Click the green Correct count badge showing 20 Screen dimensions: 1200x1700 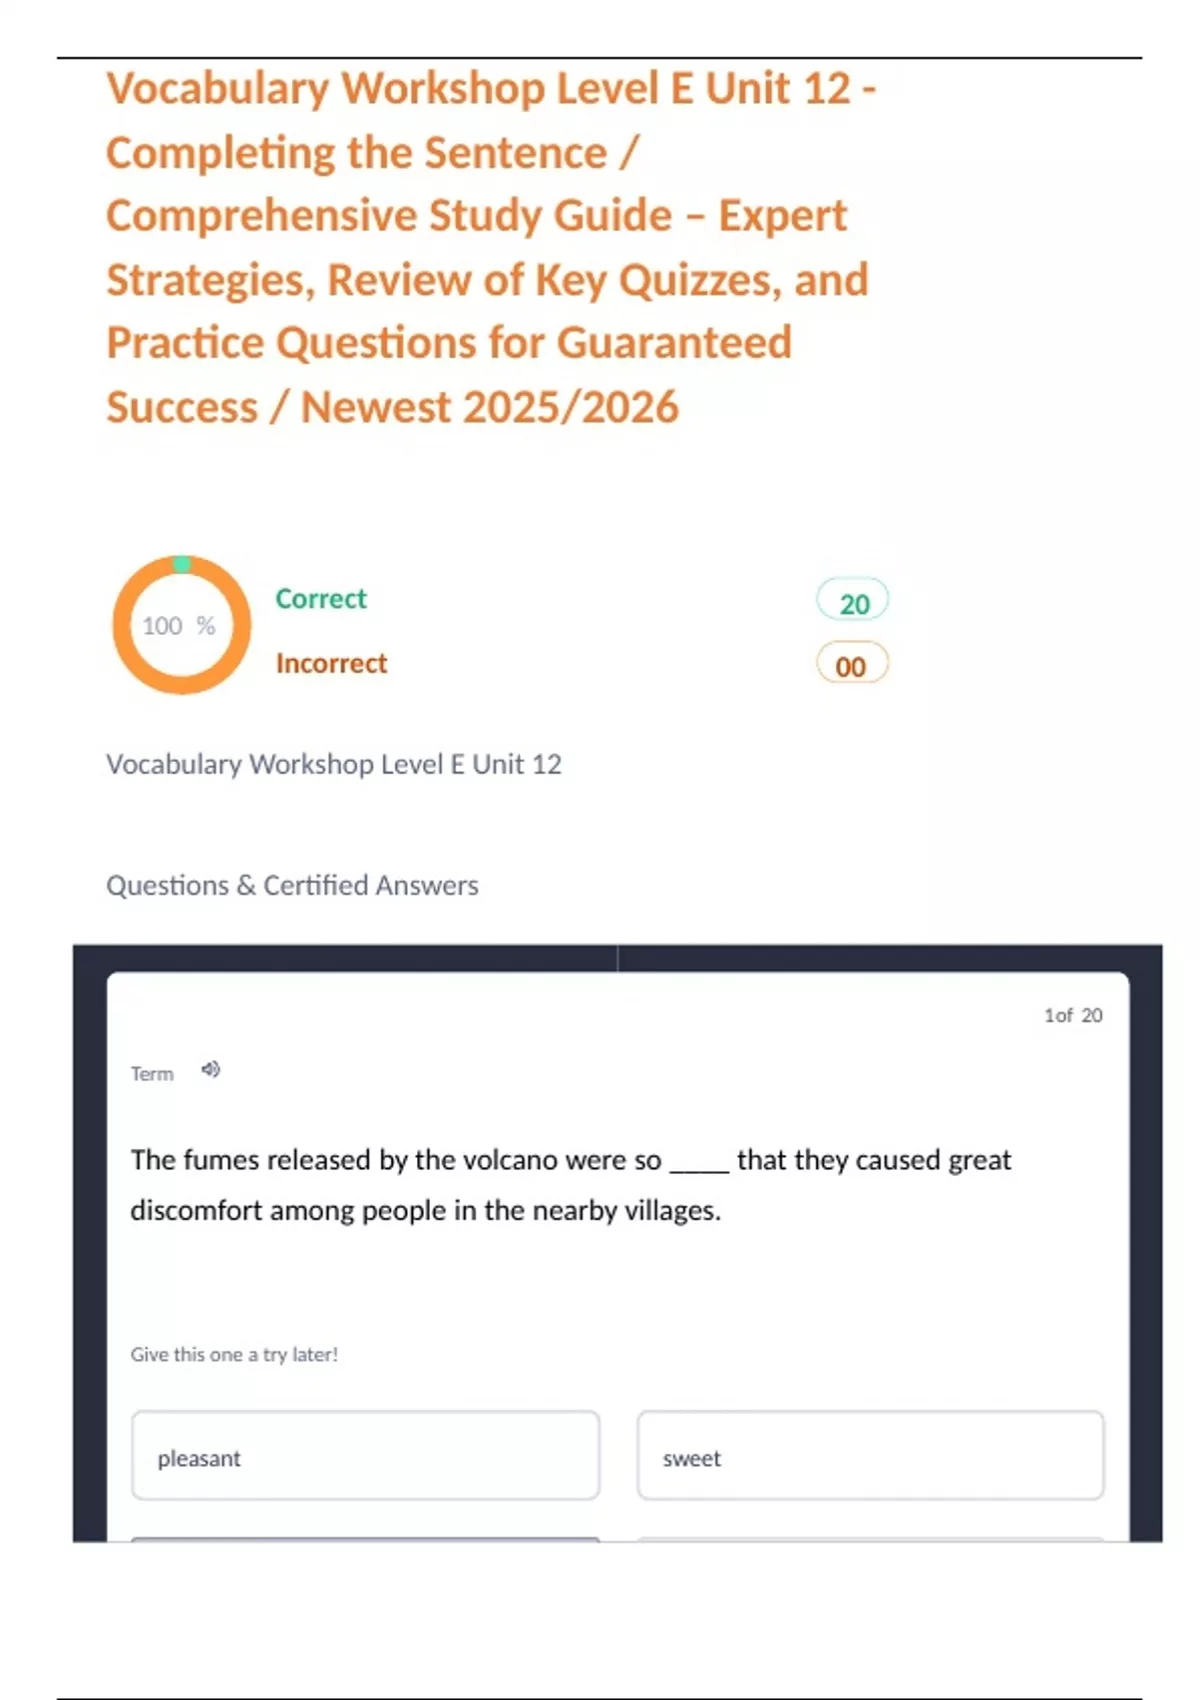pyautogui.click(x=853, y=602)
